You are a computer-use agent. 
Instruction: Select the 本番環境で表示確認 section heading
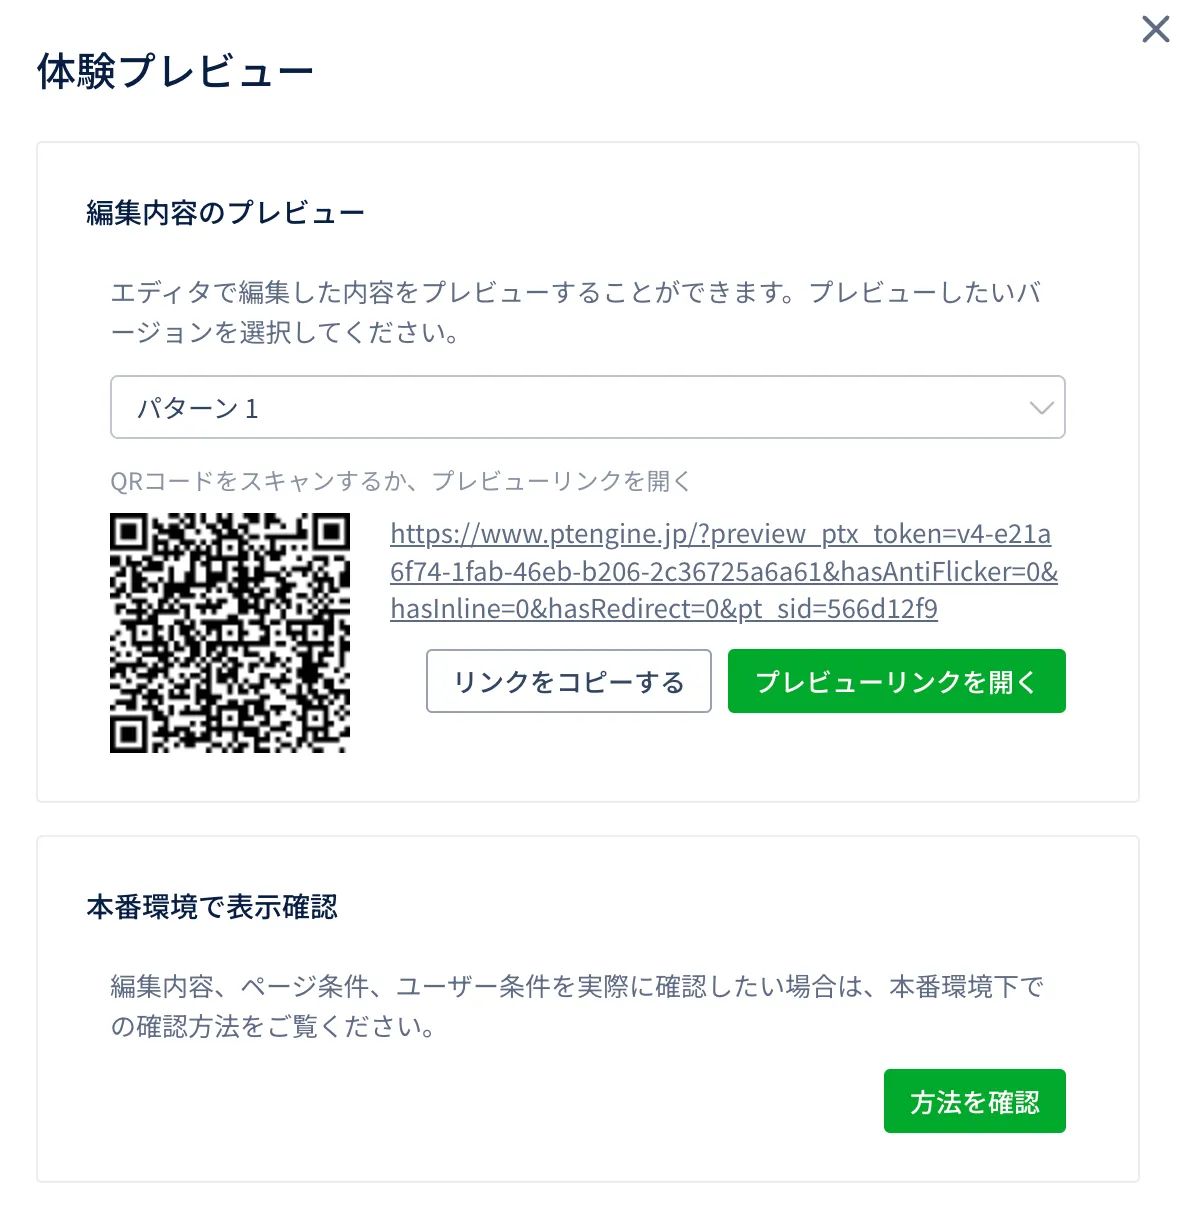[212, 907]
